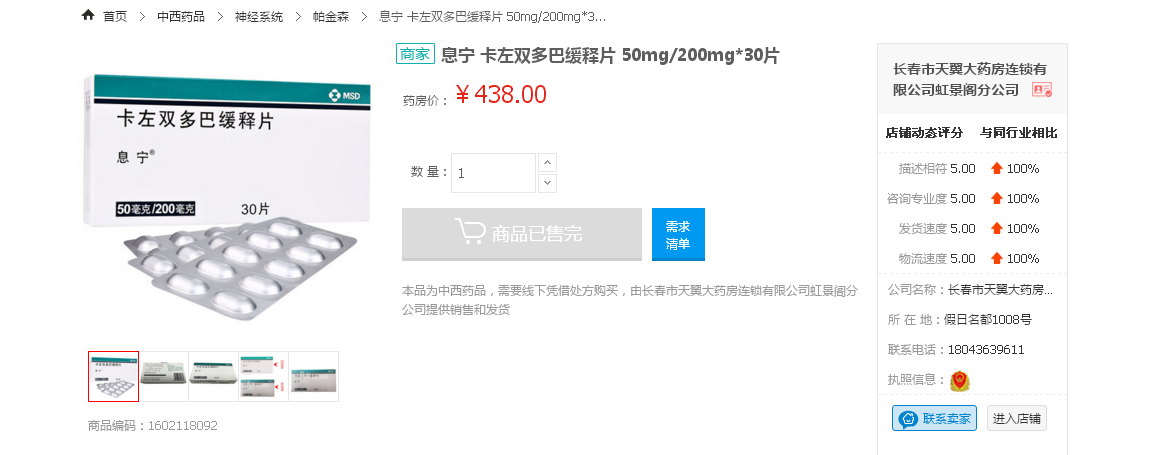Increase quantity with the up arrow
Image resolution: width=1173 pixels, height=455 pixels.
coord(547,163)
